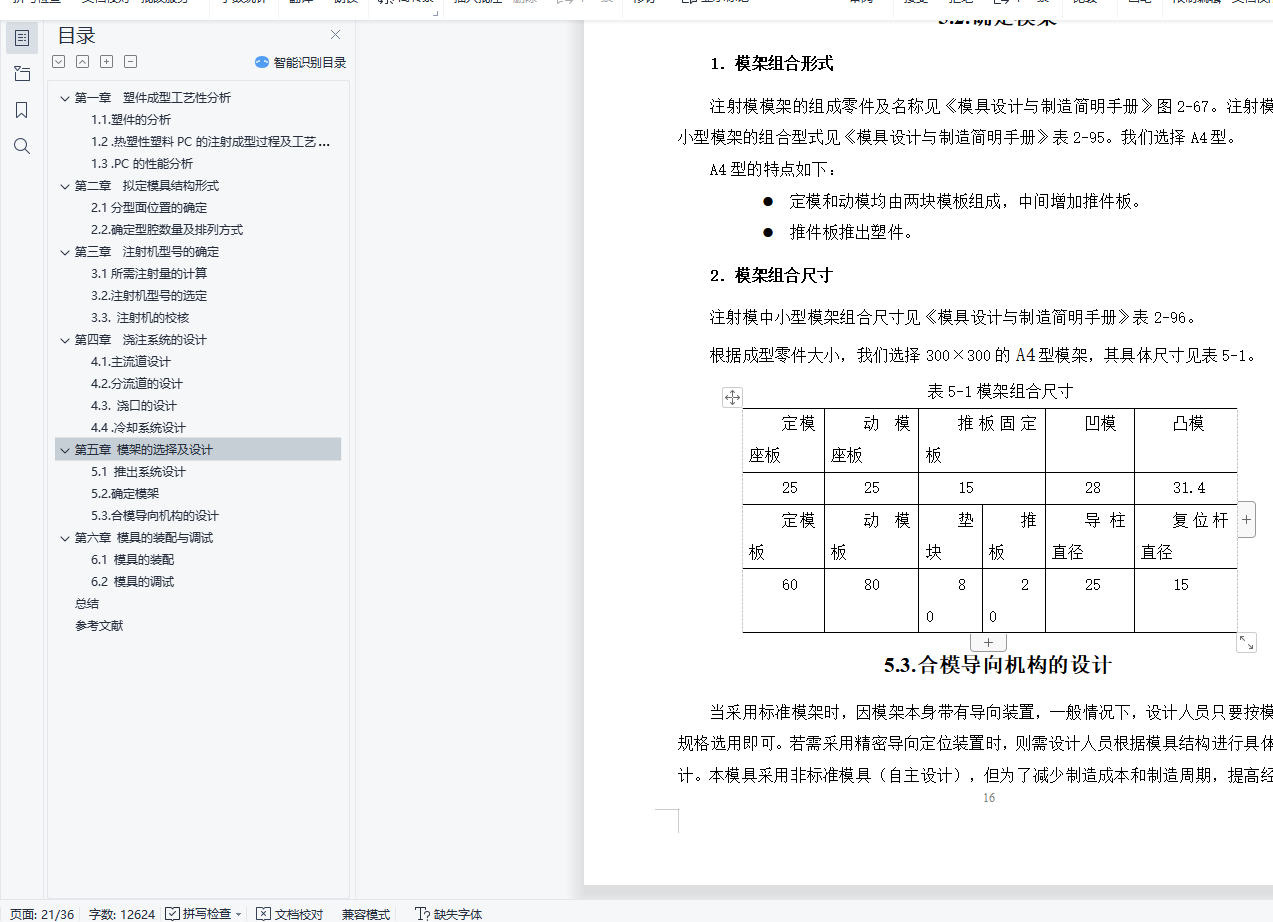Click the heading 1. 模架组合形式
Image resolution: width=1273 pixels, height=922 pixels.
pyautogui.click(x=772, y=64)
